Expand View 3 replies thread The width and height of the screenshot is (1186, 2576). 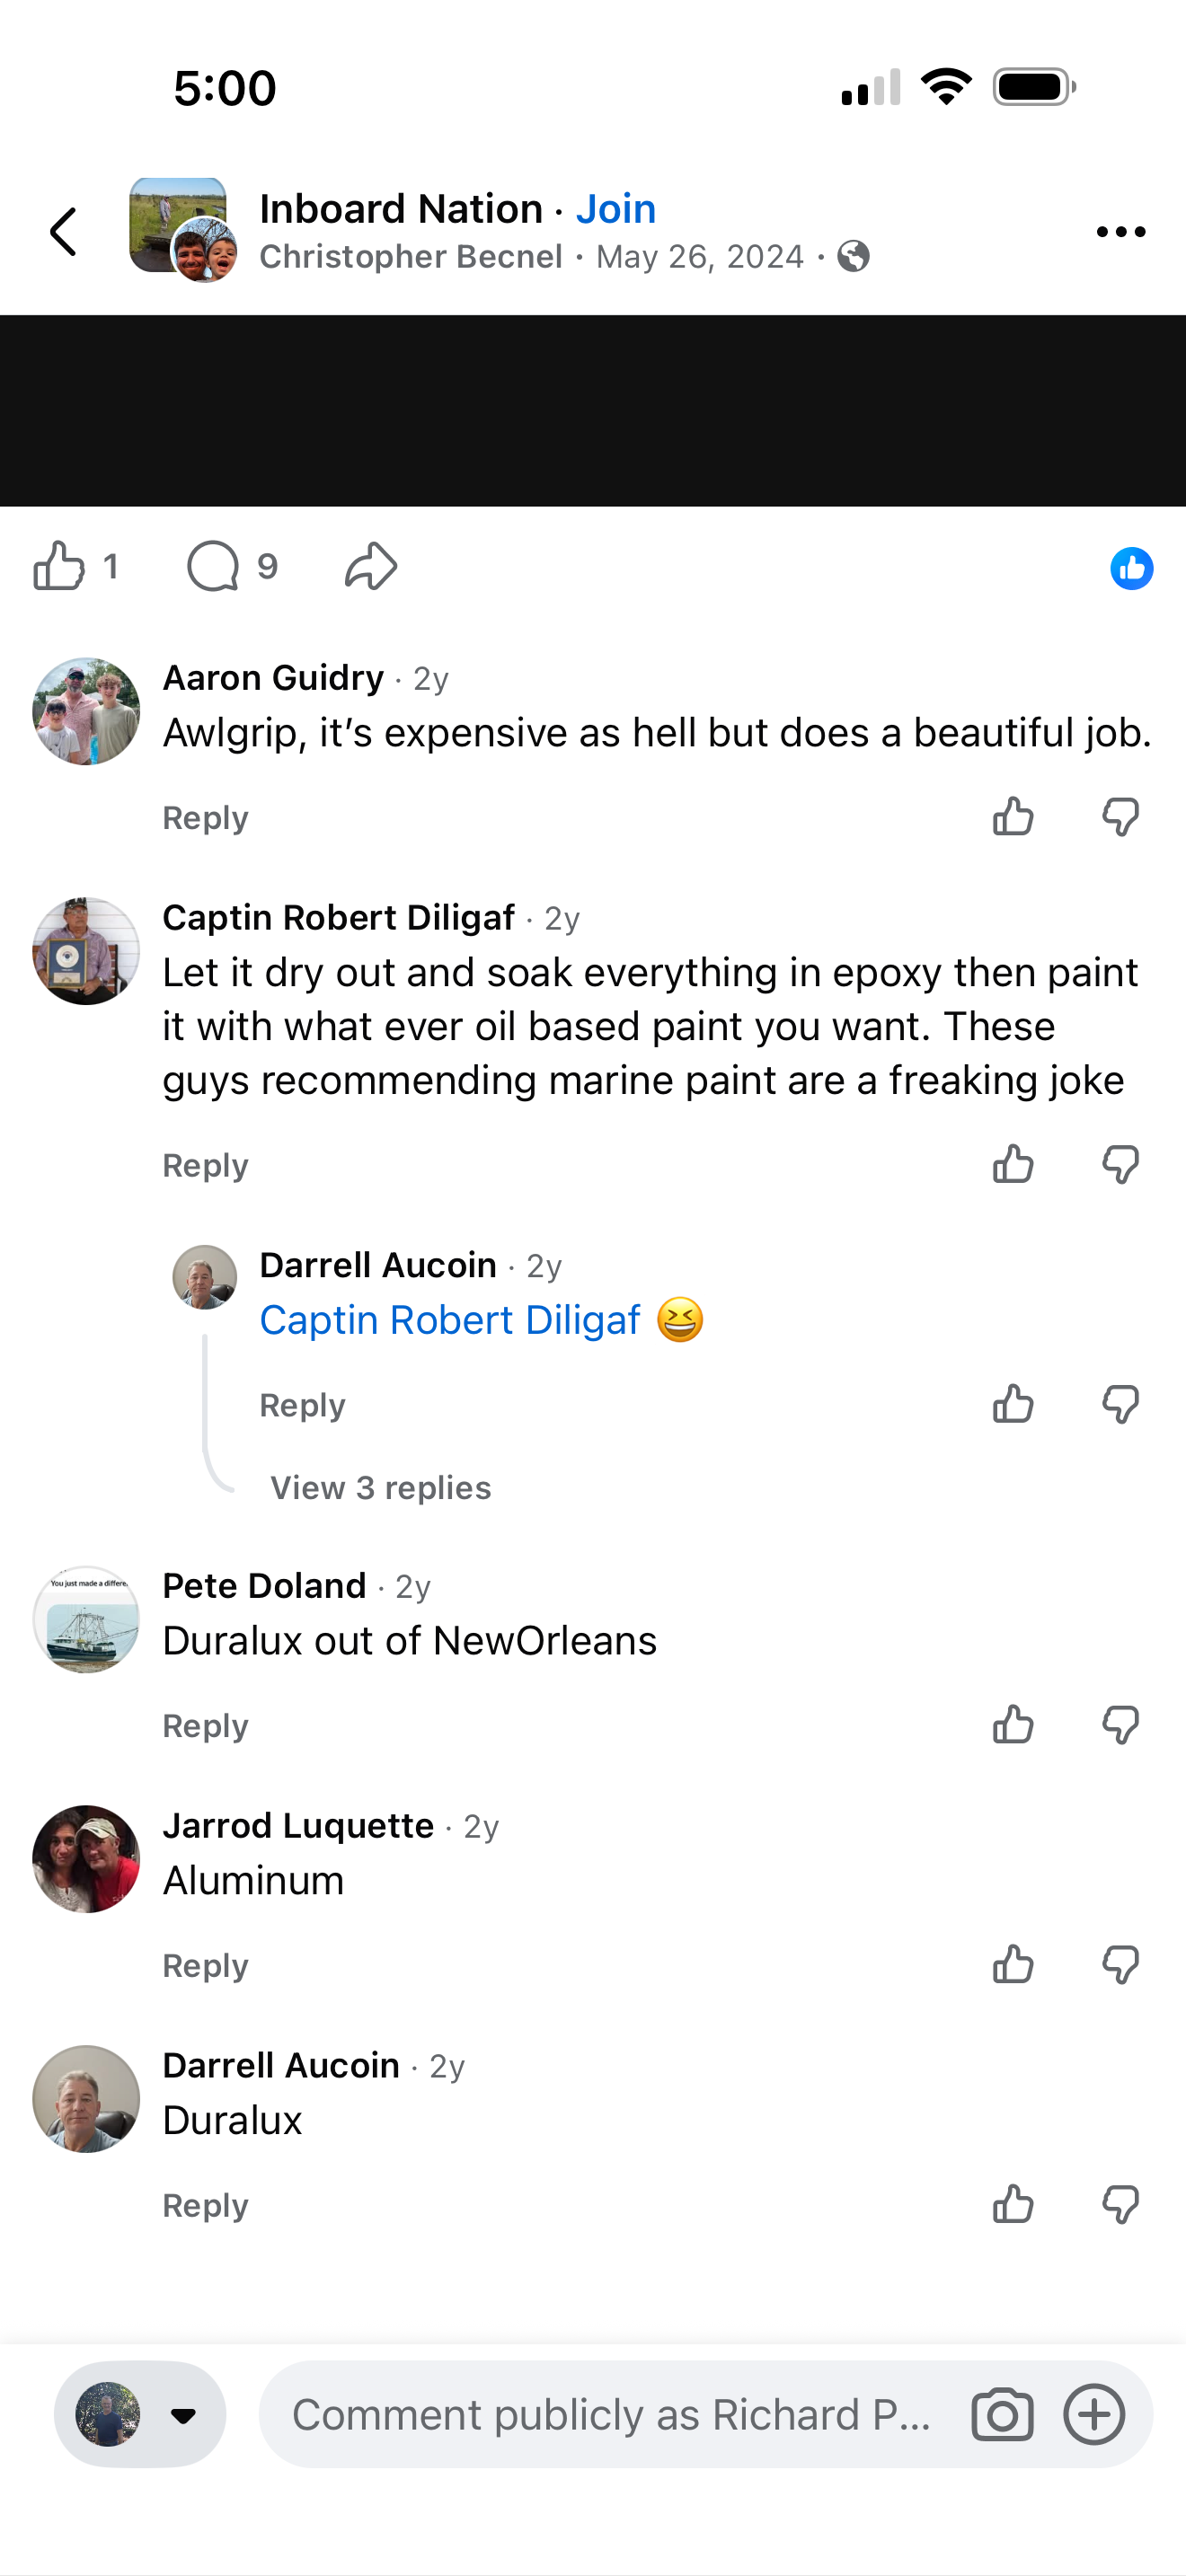[381, 1488]
